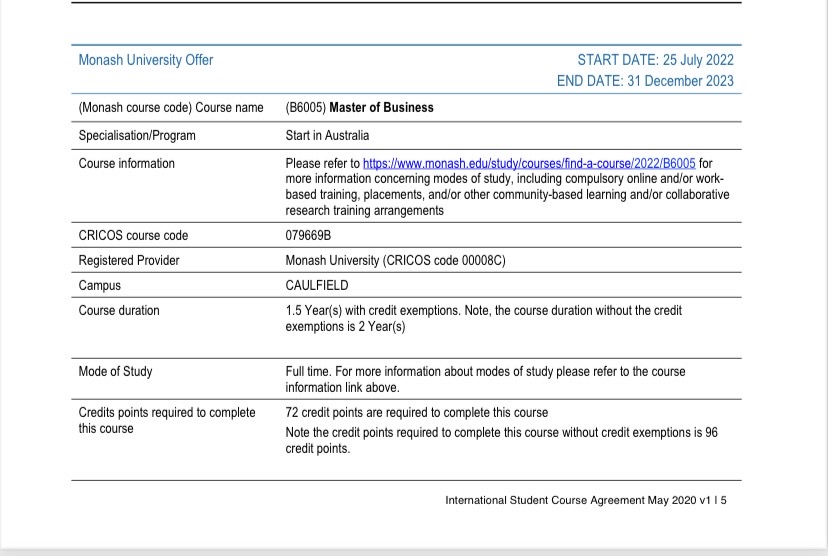Open the monash.edu B6005 course link

tap(529, 163)
